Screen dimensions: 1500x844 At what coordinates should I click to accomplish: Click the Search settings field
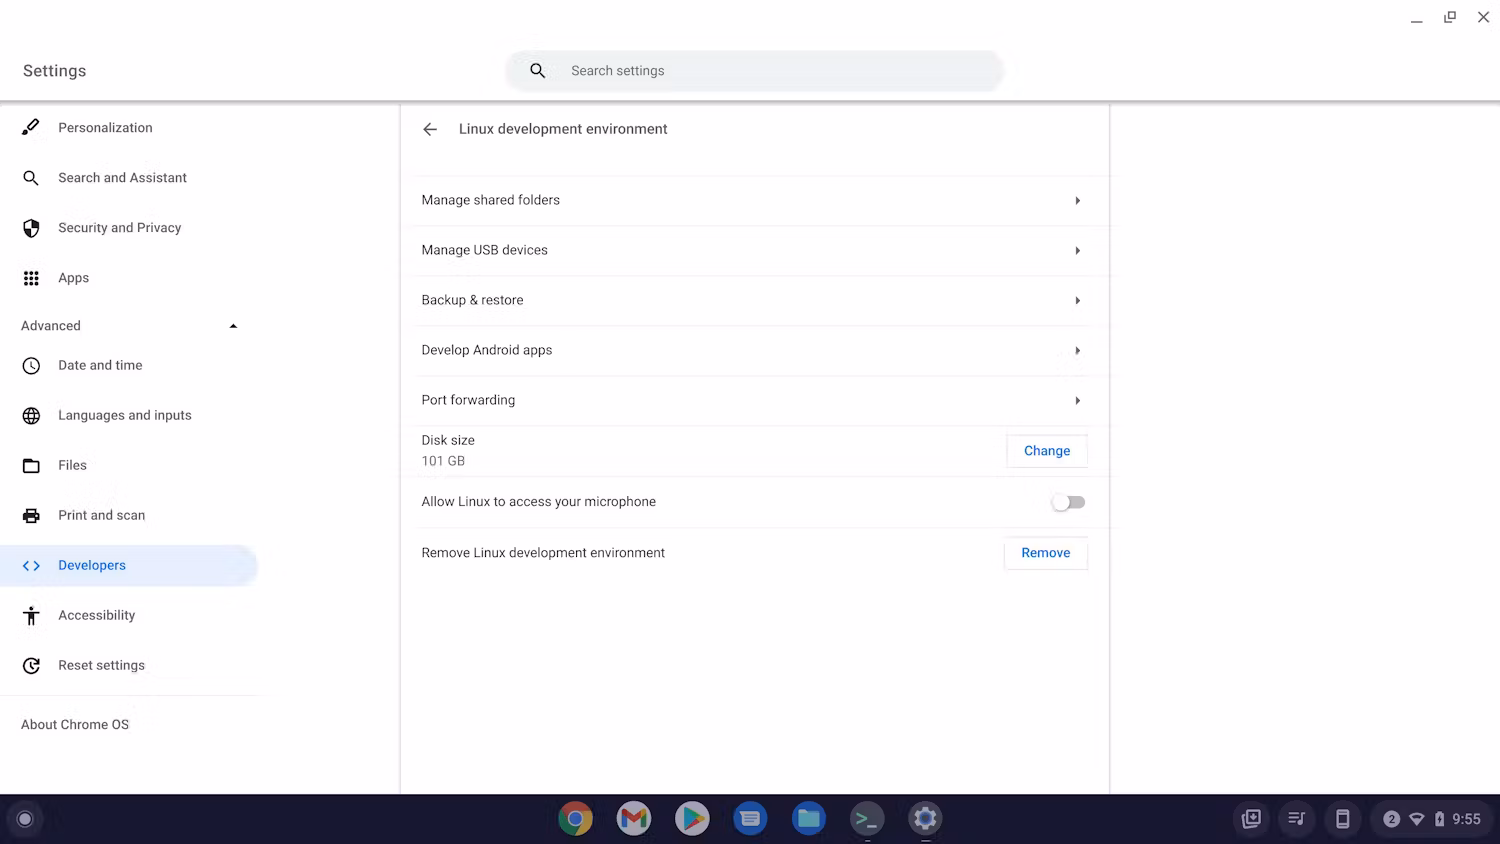(755, 70)
